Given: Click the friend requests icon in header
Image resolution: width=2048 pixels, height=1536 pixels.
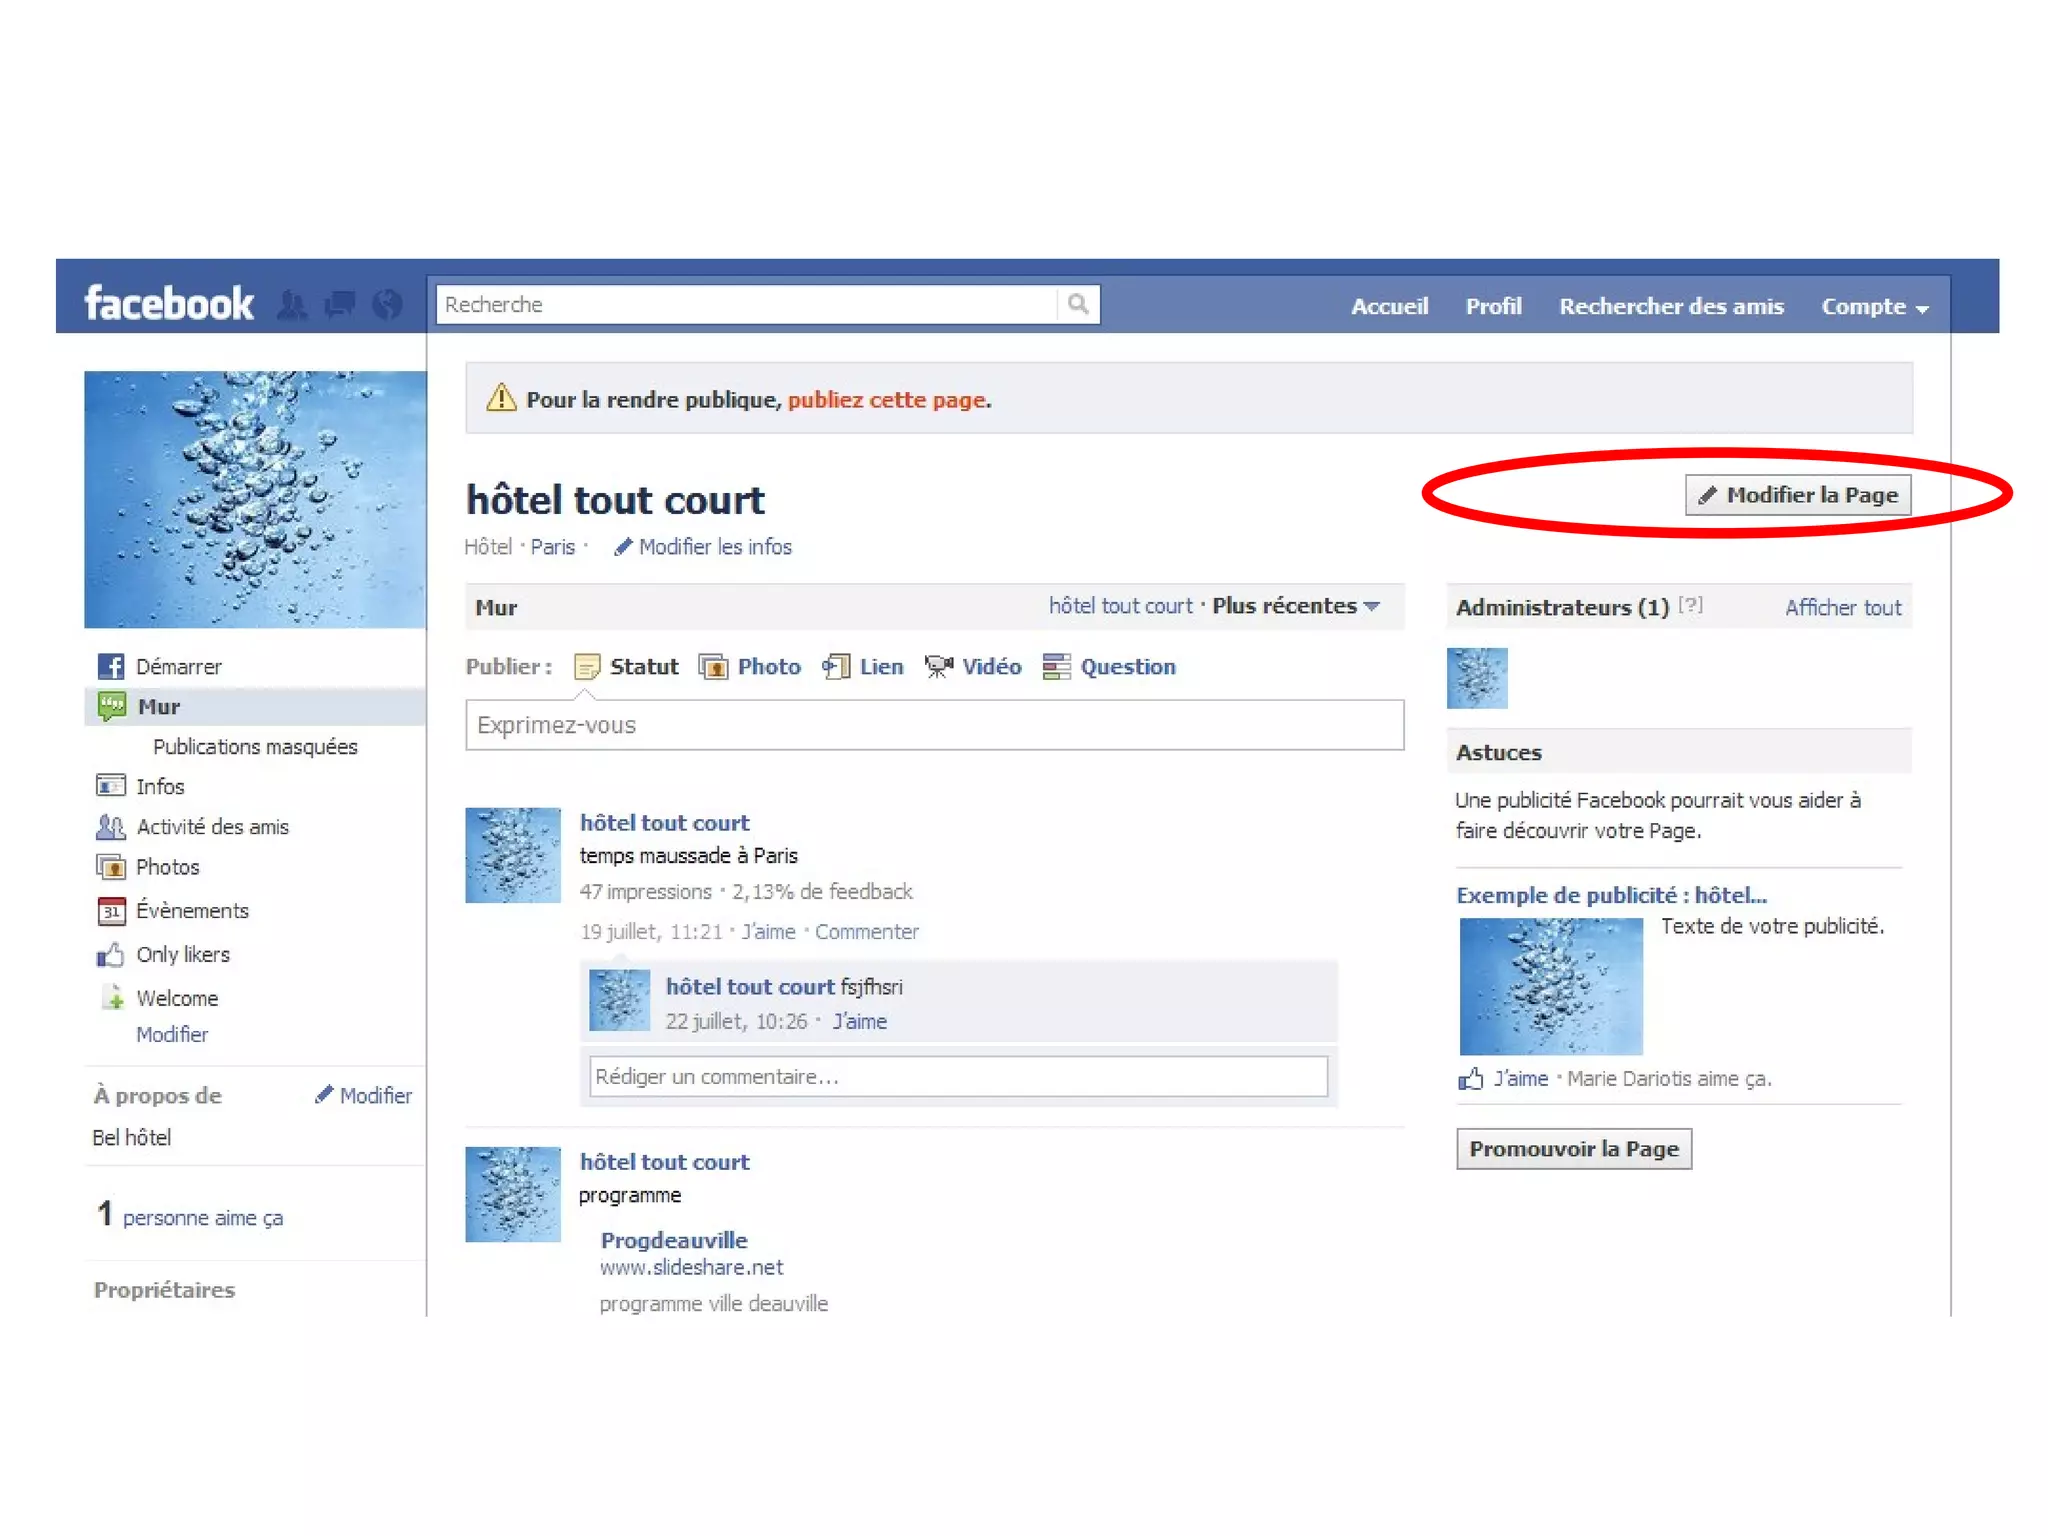Looking at the screenshot, I should tap(291, 304).
